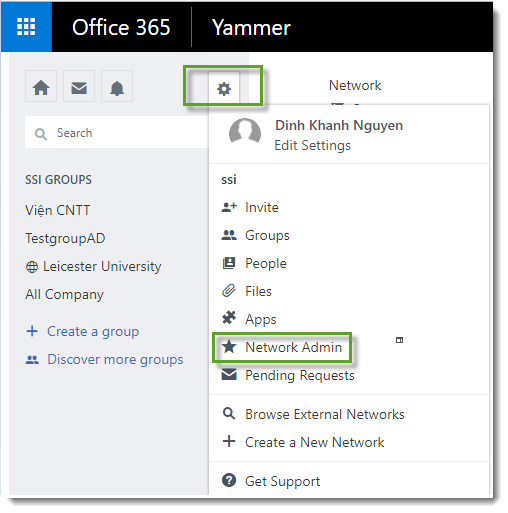The height and width of the screenshot is (513, 508).
Task: Open the Dinh Khanh Nguyen profile name
Action: point(339,125)
